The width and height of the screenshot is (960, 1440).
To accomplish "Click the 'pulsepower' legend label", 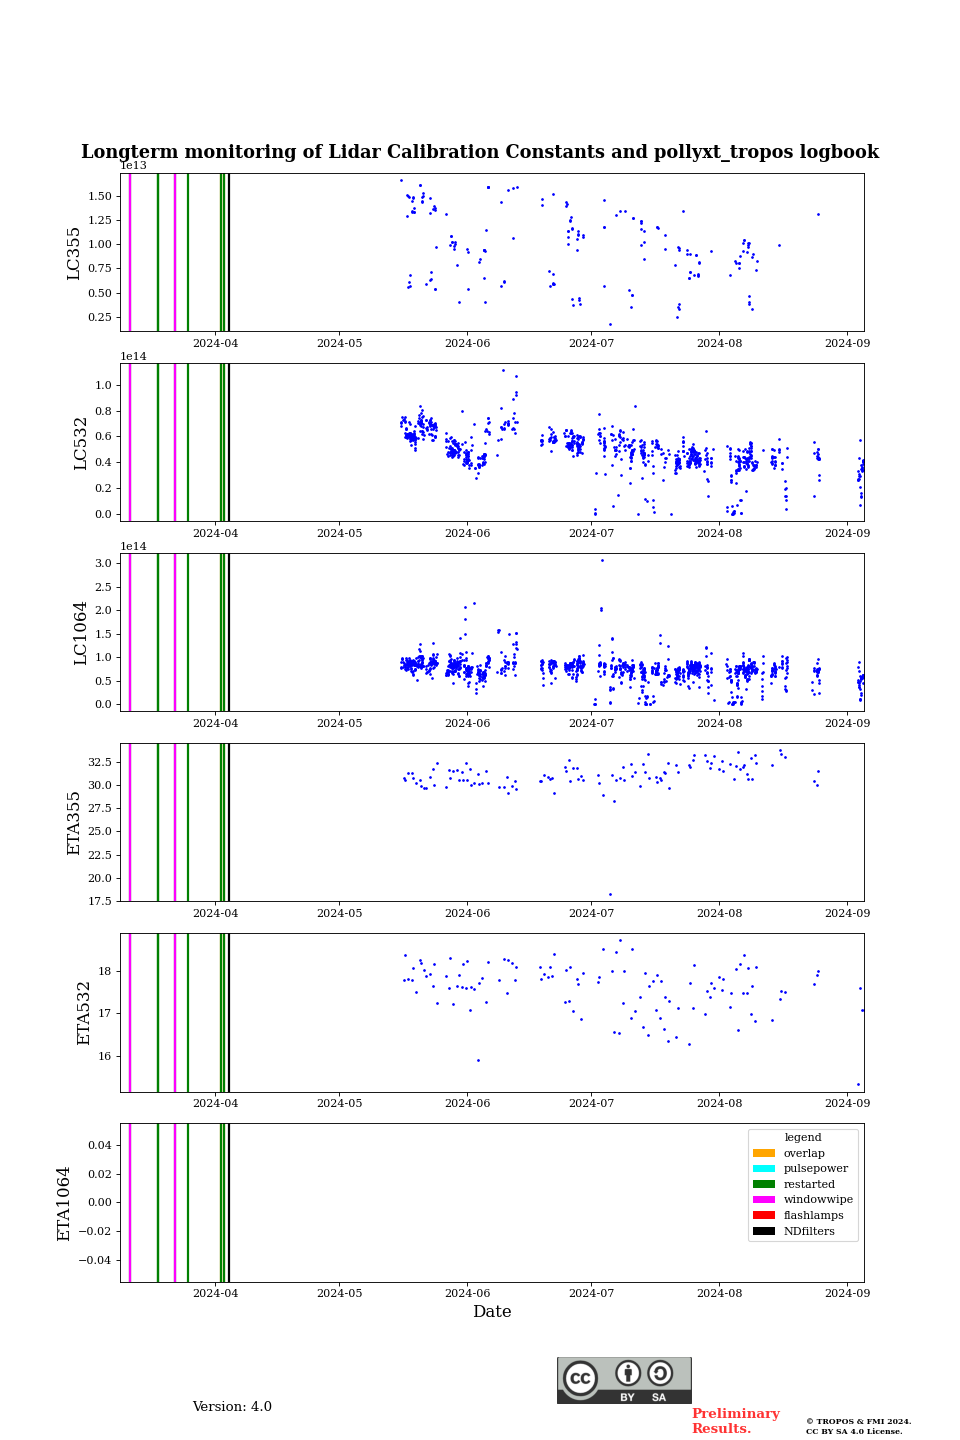I will click(x=816, y=1169).
